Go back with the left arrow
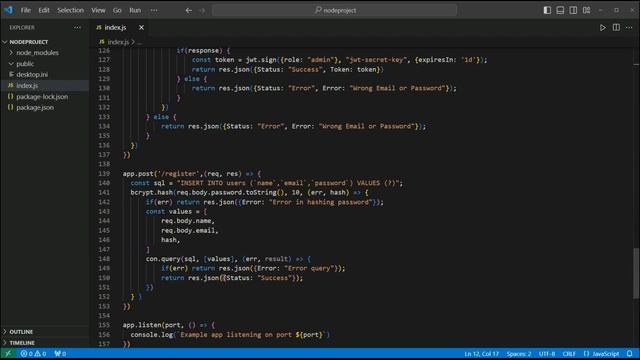The width and height of the screenshot is (640, 360). coord(189,11)
